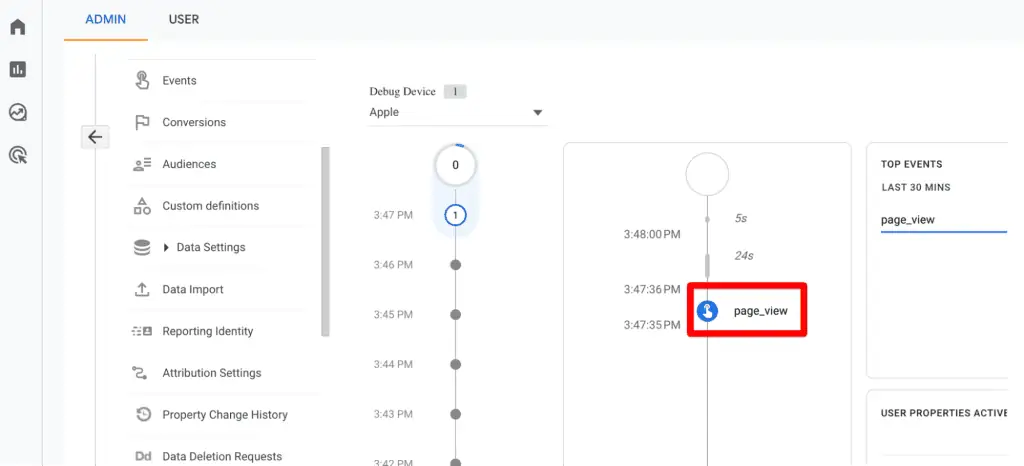
Task: Open Events in the admin menu
Action: point(180,80)
